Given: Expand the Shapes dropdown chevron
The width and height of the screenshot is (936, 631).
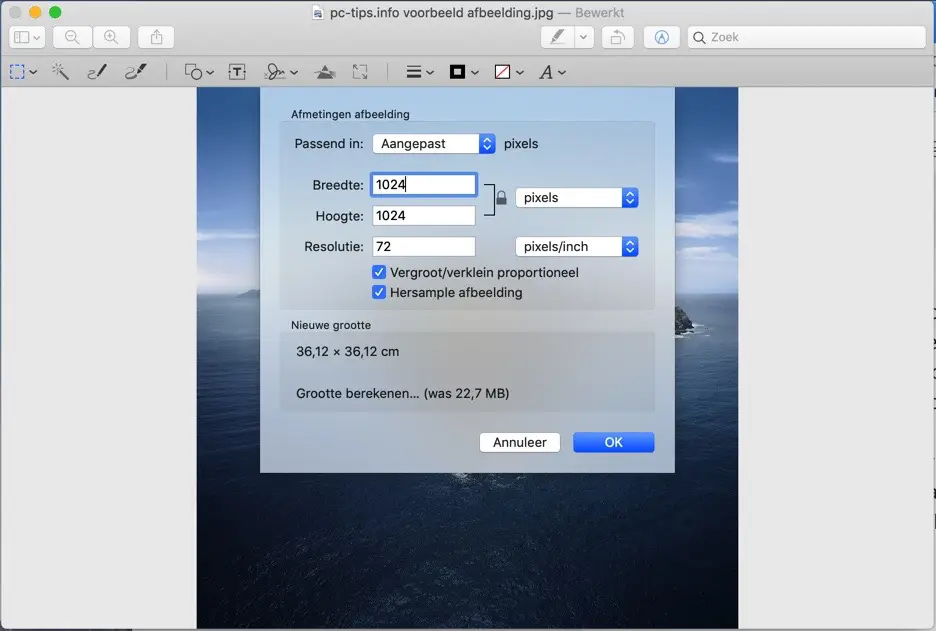Looking at the screenshot, I should click(210, 73).
